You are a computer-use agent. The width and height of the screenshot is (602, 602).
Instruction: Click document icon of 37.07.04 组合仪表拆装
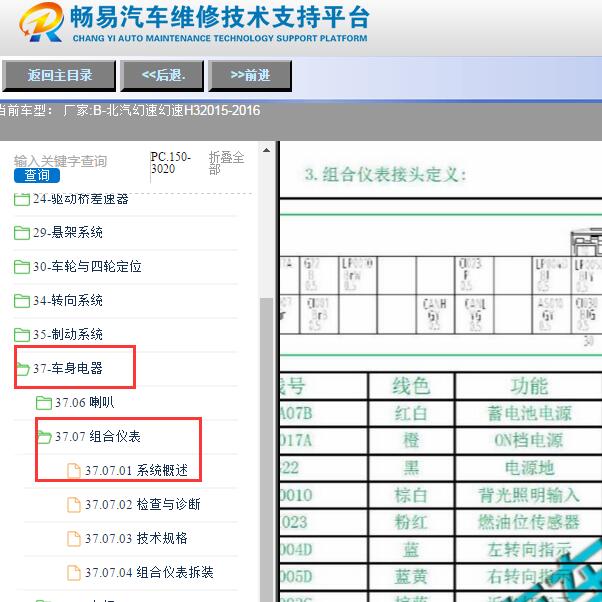point(74,572)
